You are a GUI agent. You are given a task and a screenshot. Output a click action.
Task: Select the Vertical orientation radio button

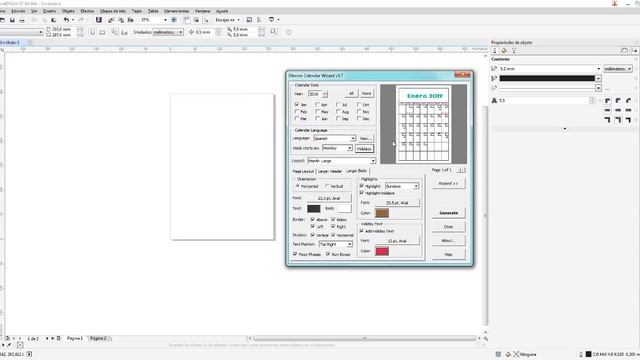point(327,186)
